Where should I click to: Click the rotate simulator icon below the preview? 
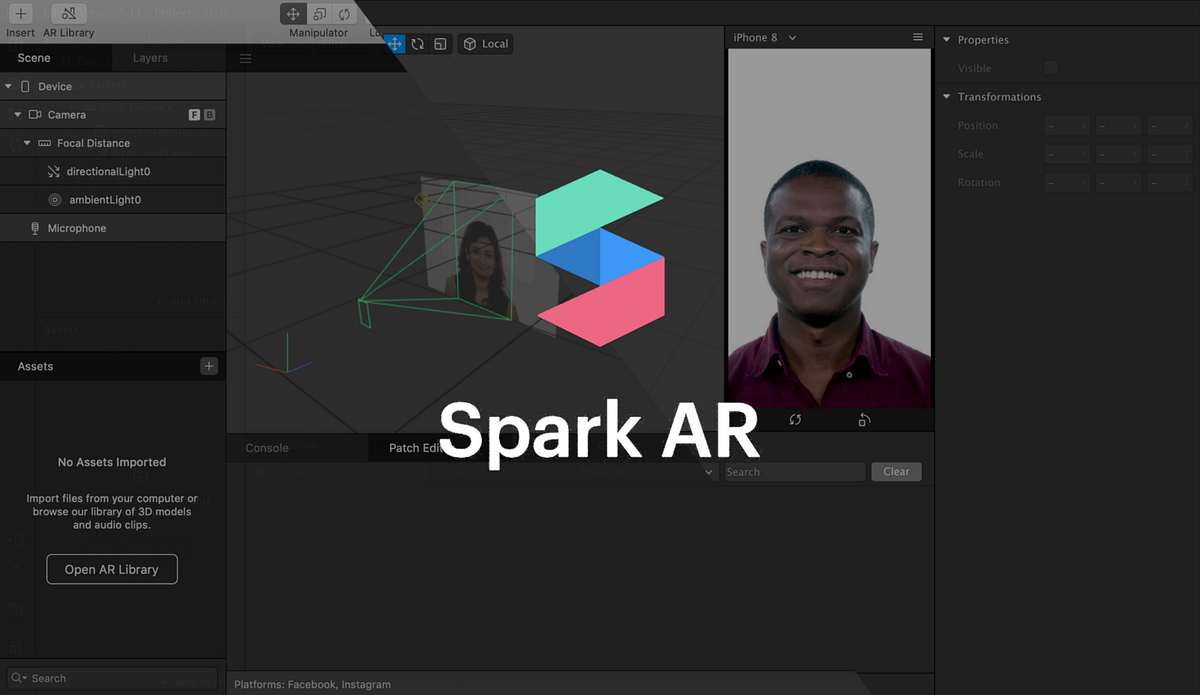pyautogui.click(x=795, y=421)
